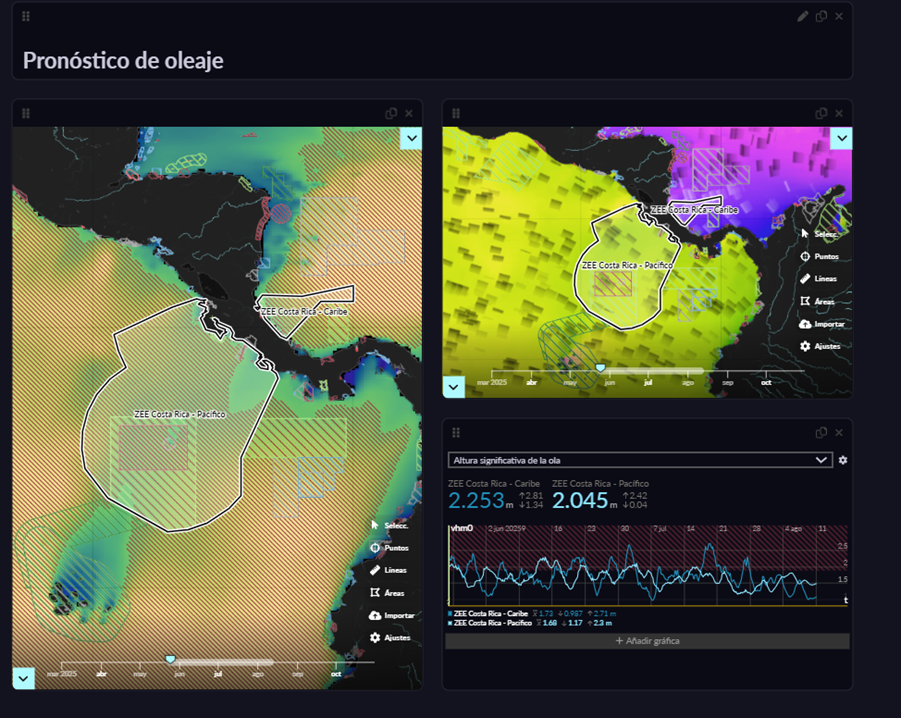This screenshot has height=718, width=901.
Task: Open chart settings gear next to the variable dropdown
Action: tap(843, 460)
